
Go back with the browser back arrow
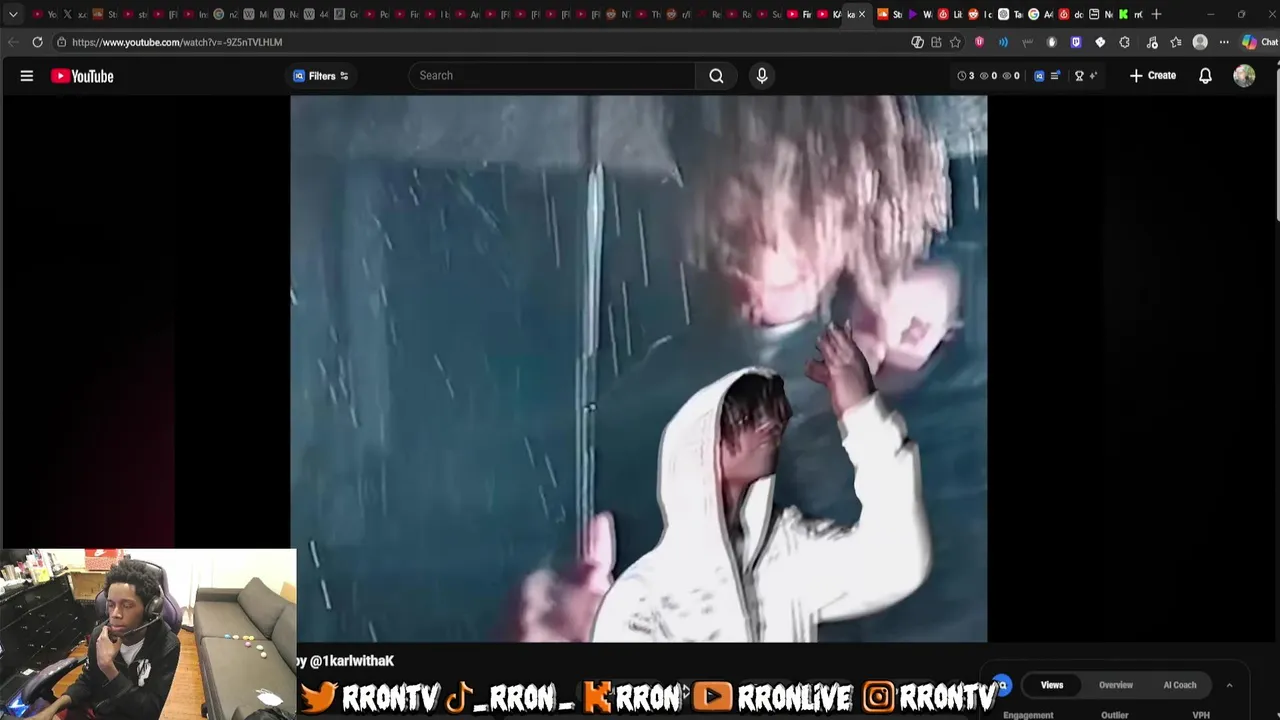(13, 42)
